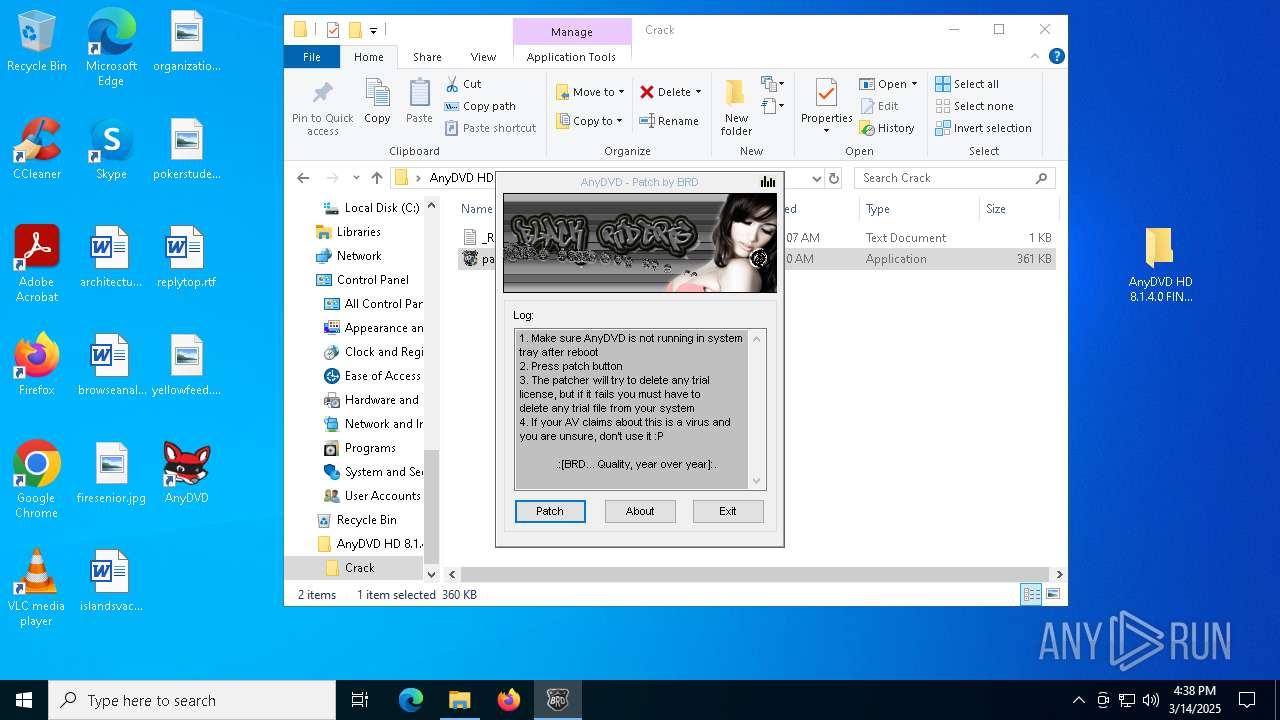1280x720 pixels.
Task: Select Network in navigation pane
Action: pos(348,256)
